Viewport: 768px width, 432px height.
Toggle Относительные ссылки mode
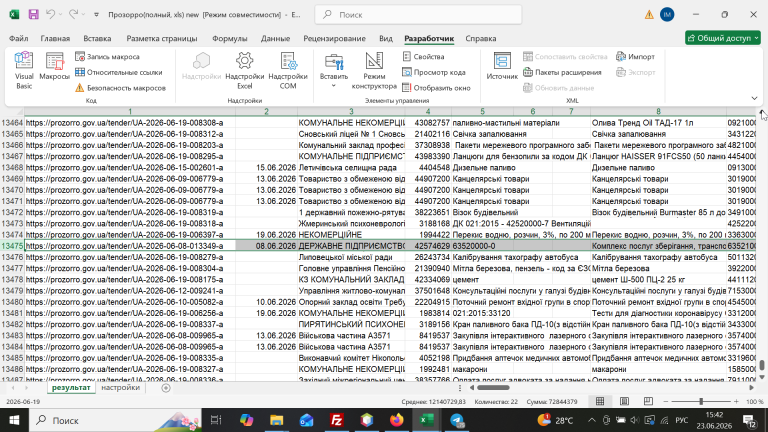tap(119, 72)
